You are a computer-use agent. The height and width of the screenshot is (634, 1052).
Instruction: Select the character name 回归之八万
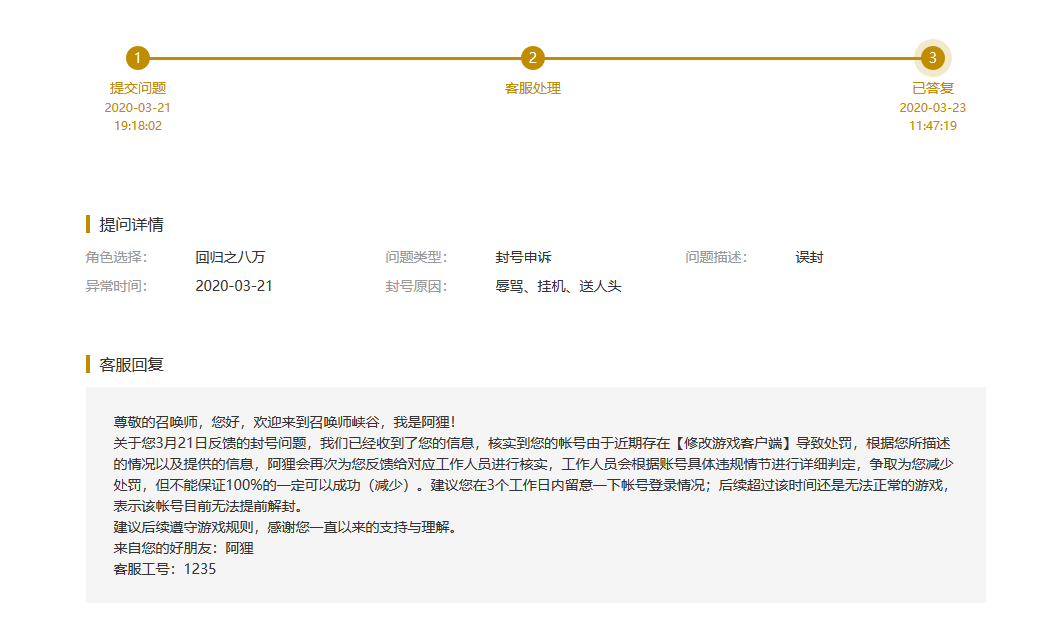pyautogui.click(x=230, y=257)
